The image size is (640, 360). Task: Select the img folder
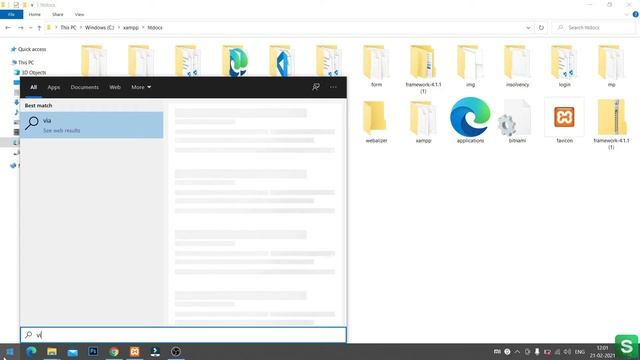tap(470, 66)
